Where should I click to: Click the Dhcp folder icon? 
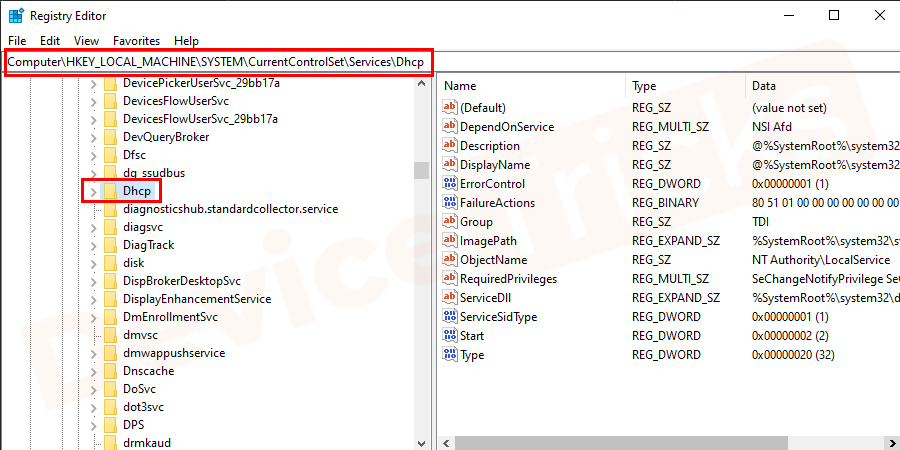[110, 191]
